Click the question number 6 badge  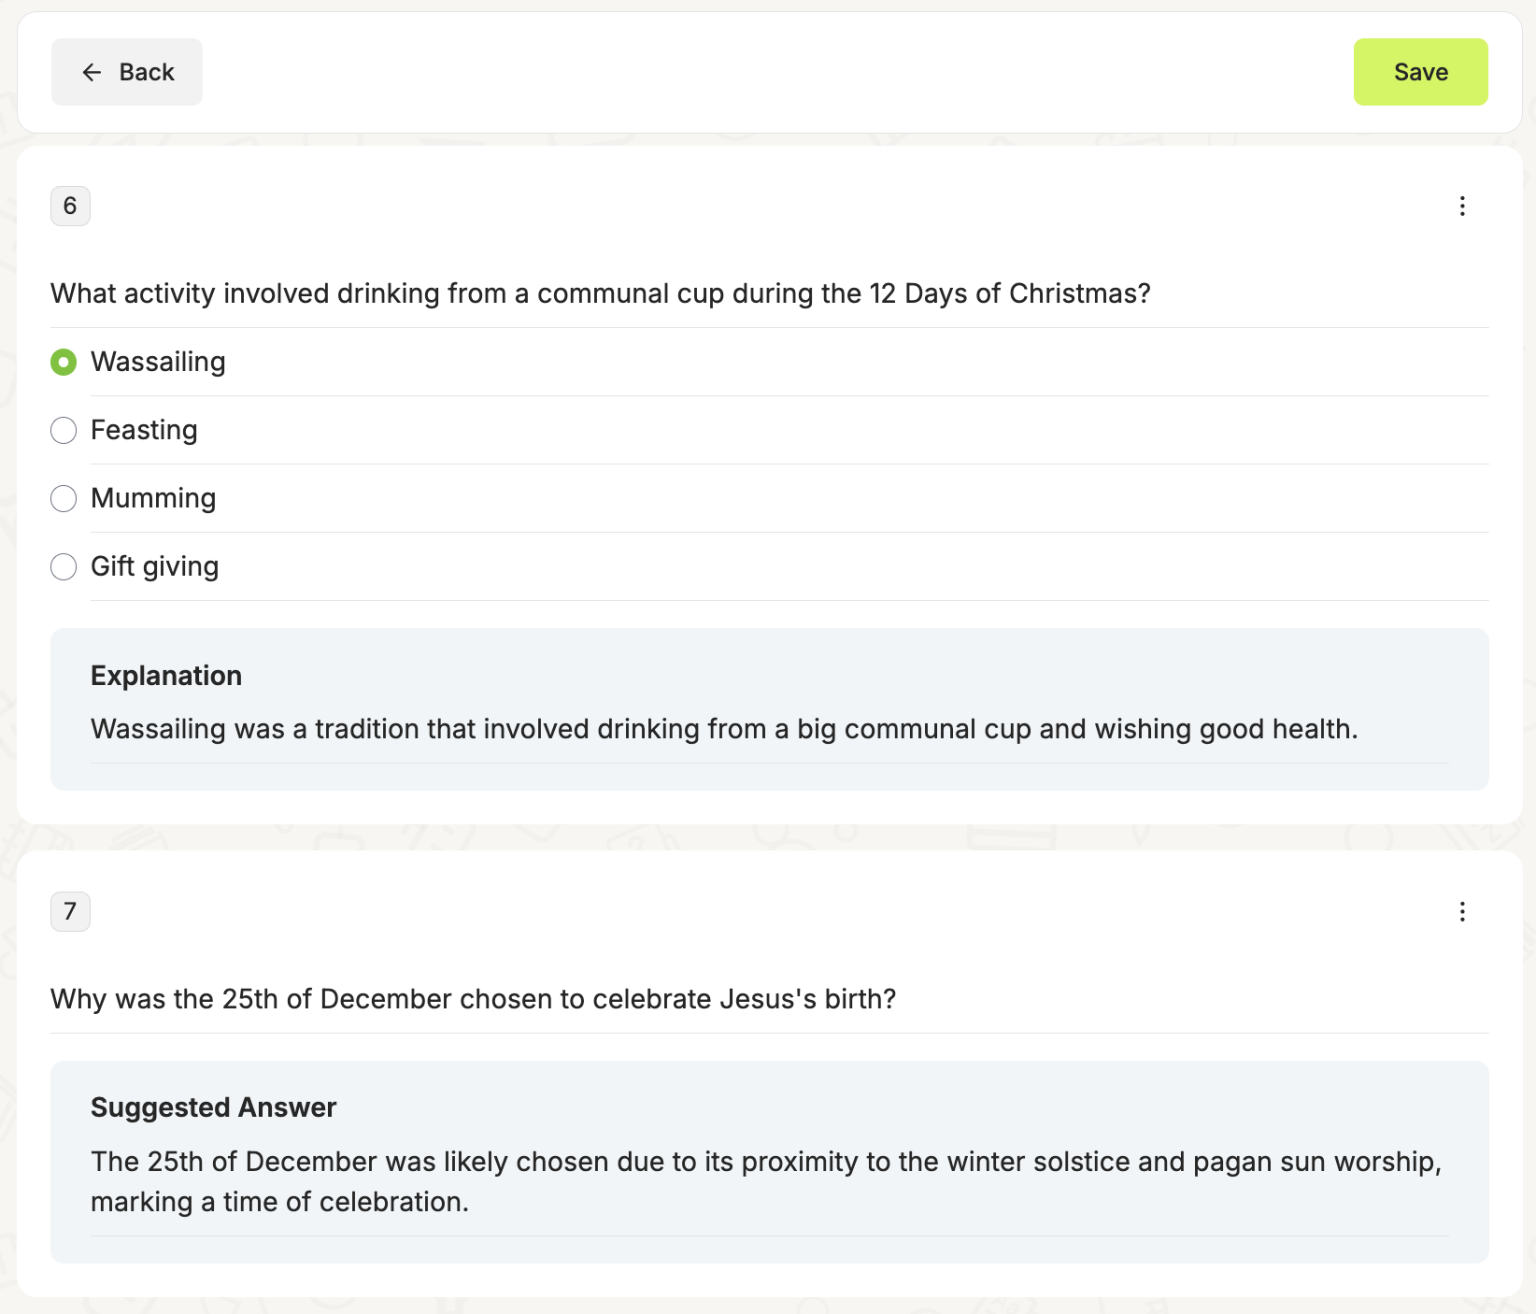point(70,206)
